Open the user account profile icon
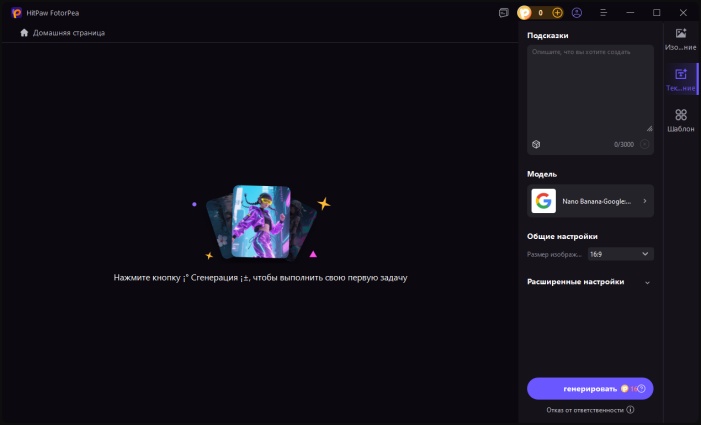The width and height of the screenshot is (701, 425). pyautogui.click(x=577, y=13)
